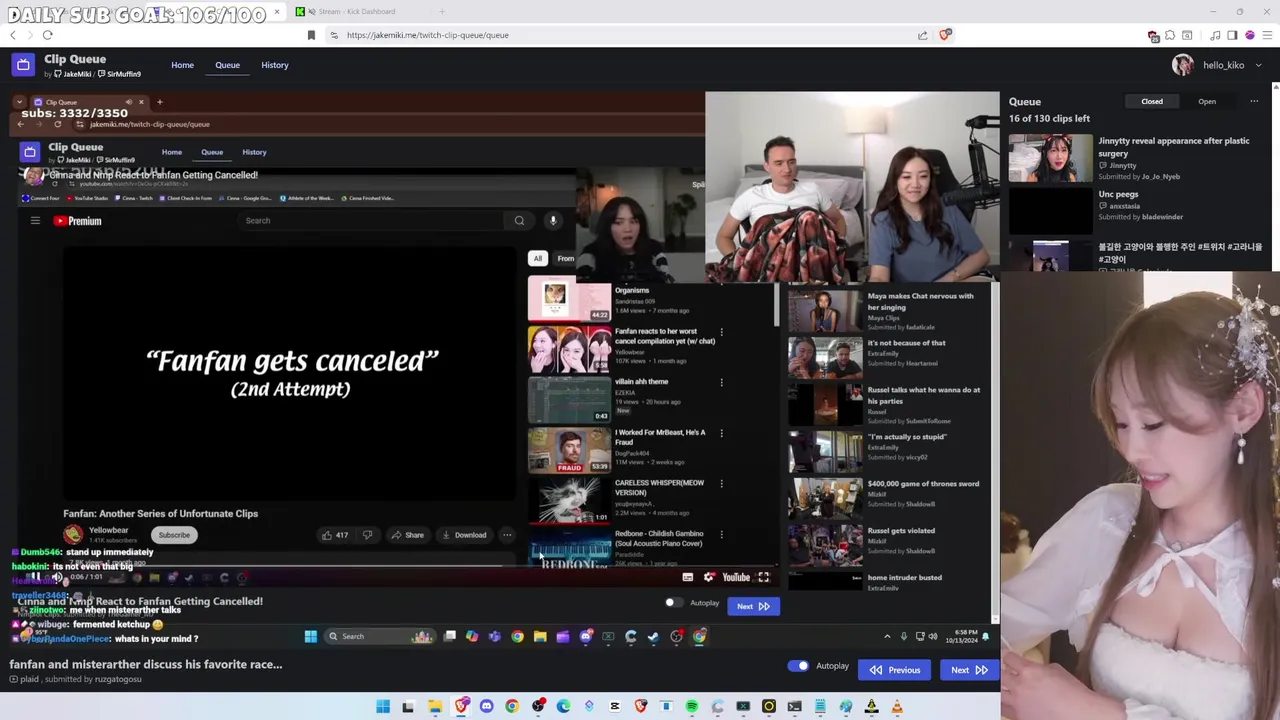Expand the hello_kiko account dropdown
The image size is (1280, 720).
(1258, 65)
